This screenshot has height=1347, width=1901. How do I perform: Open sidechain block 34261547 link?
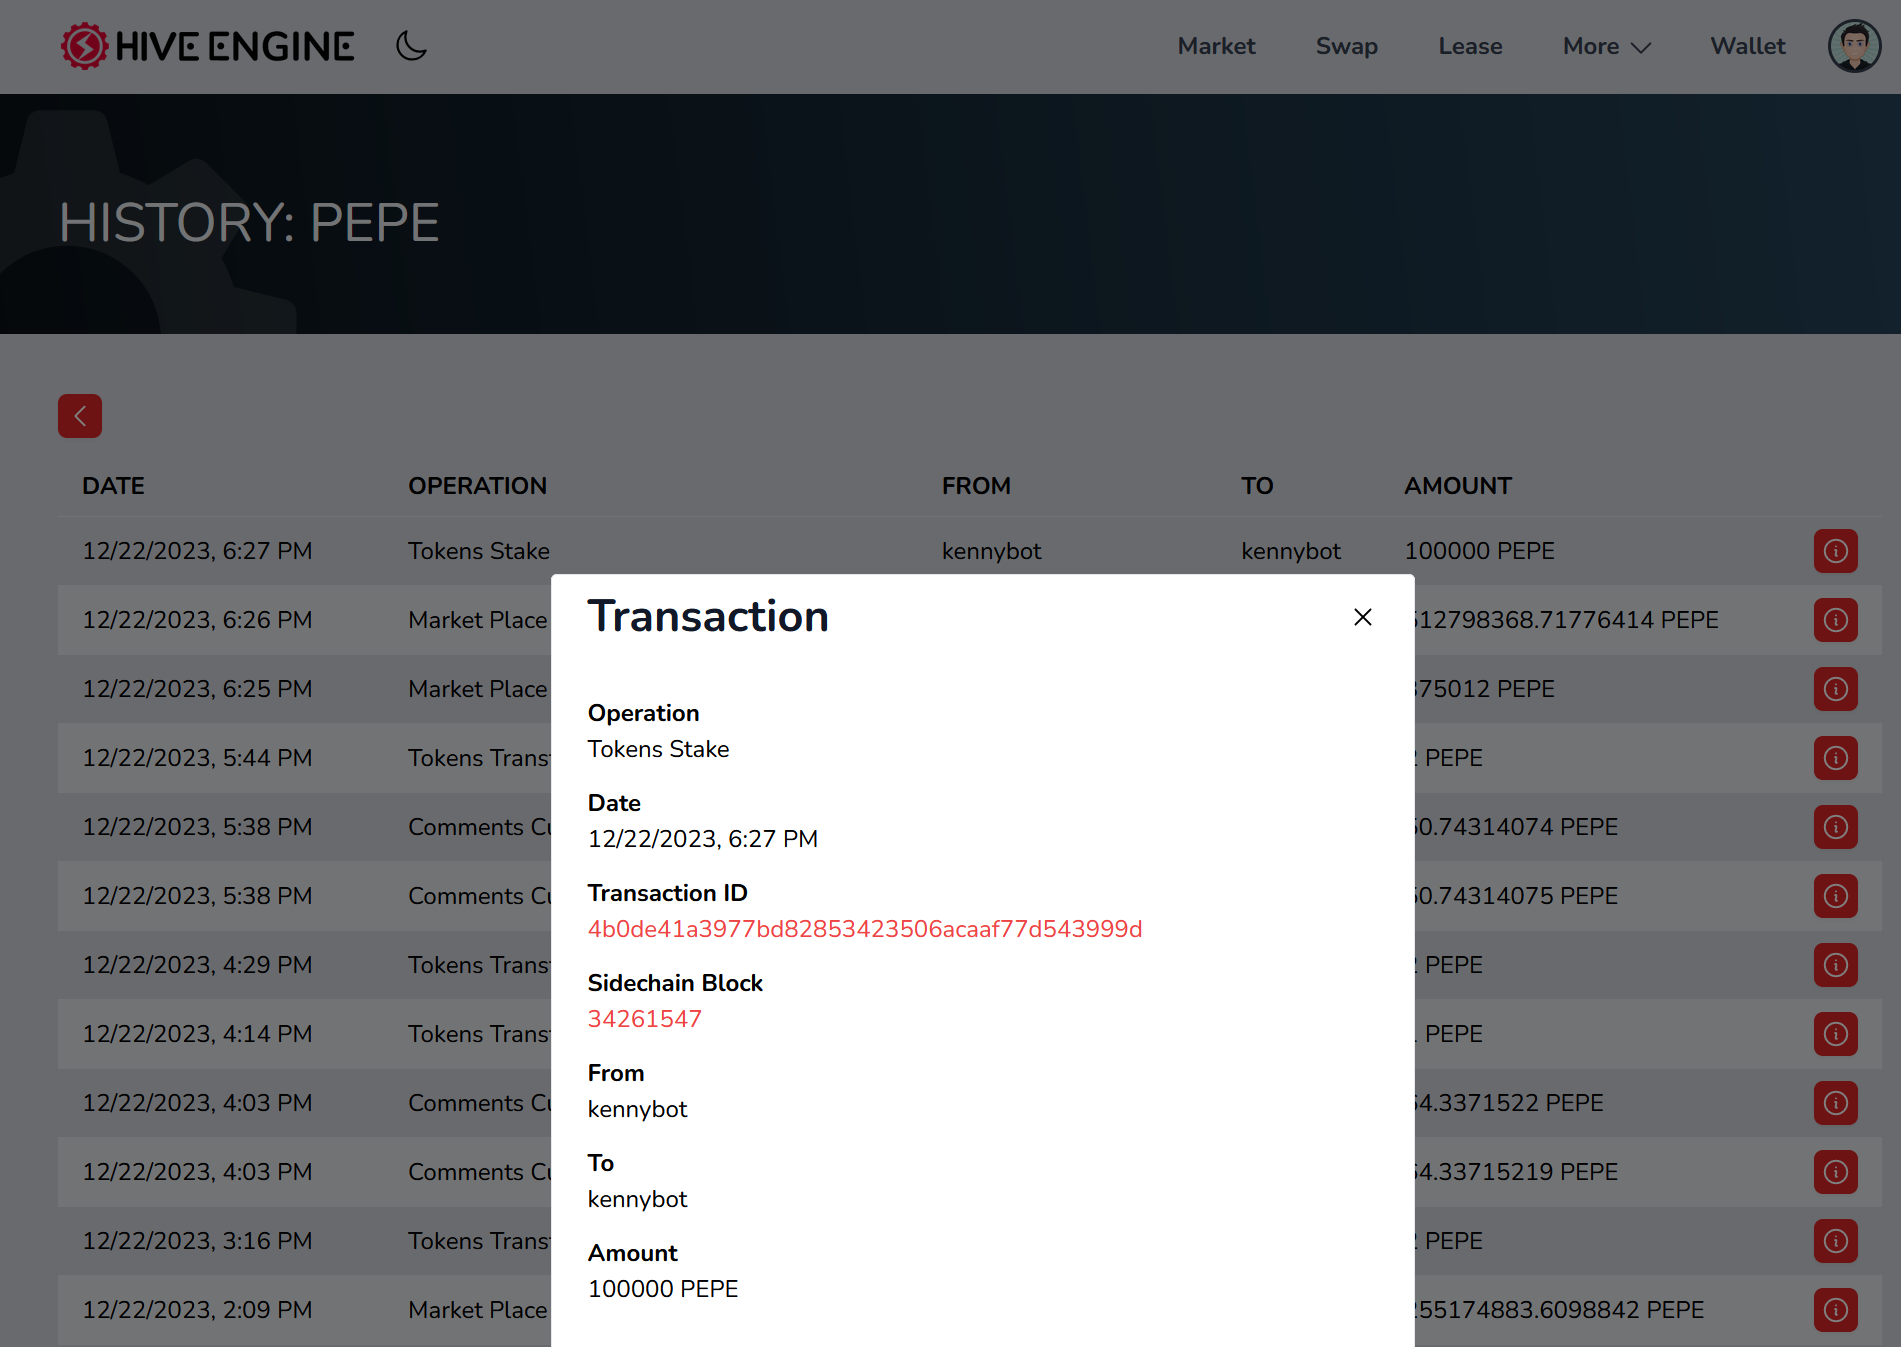pyautogui.click(x=644, y=1019)
